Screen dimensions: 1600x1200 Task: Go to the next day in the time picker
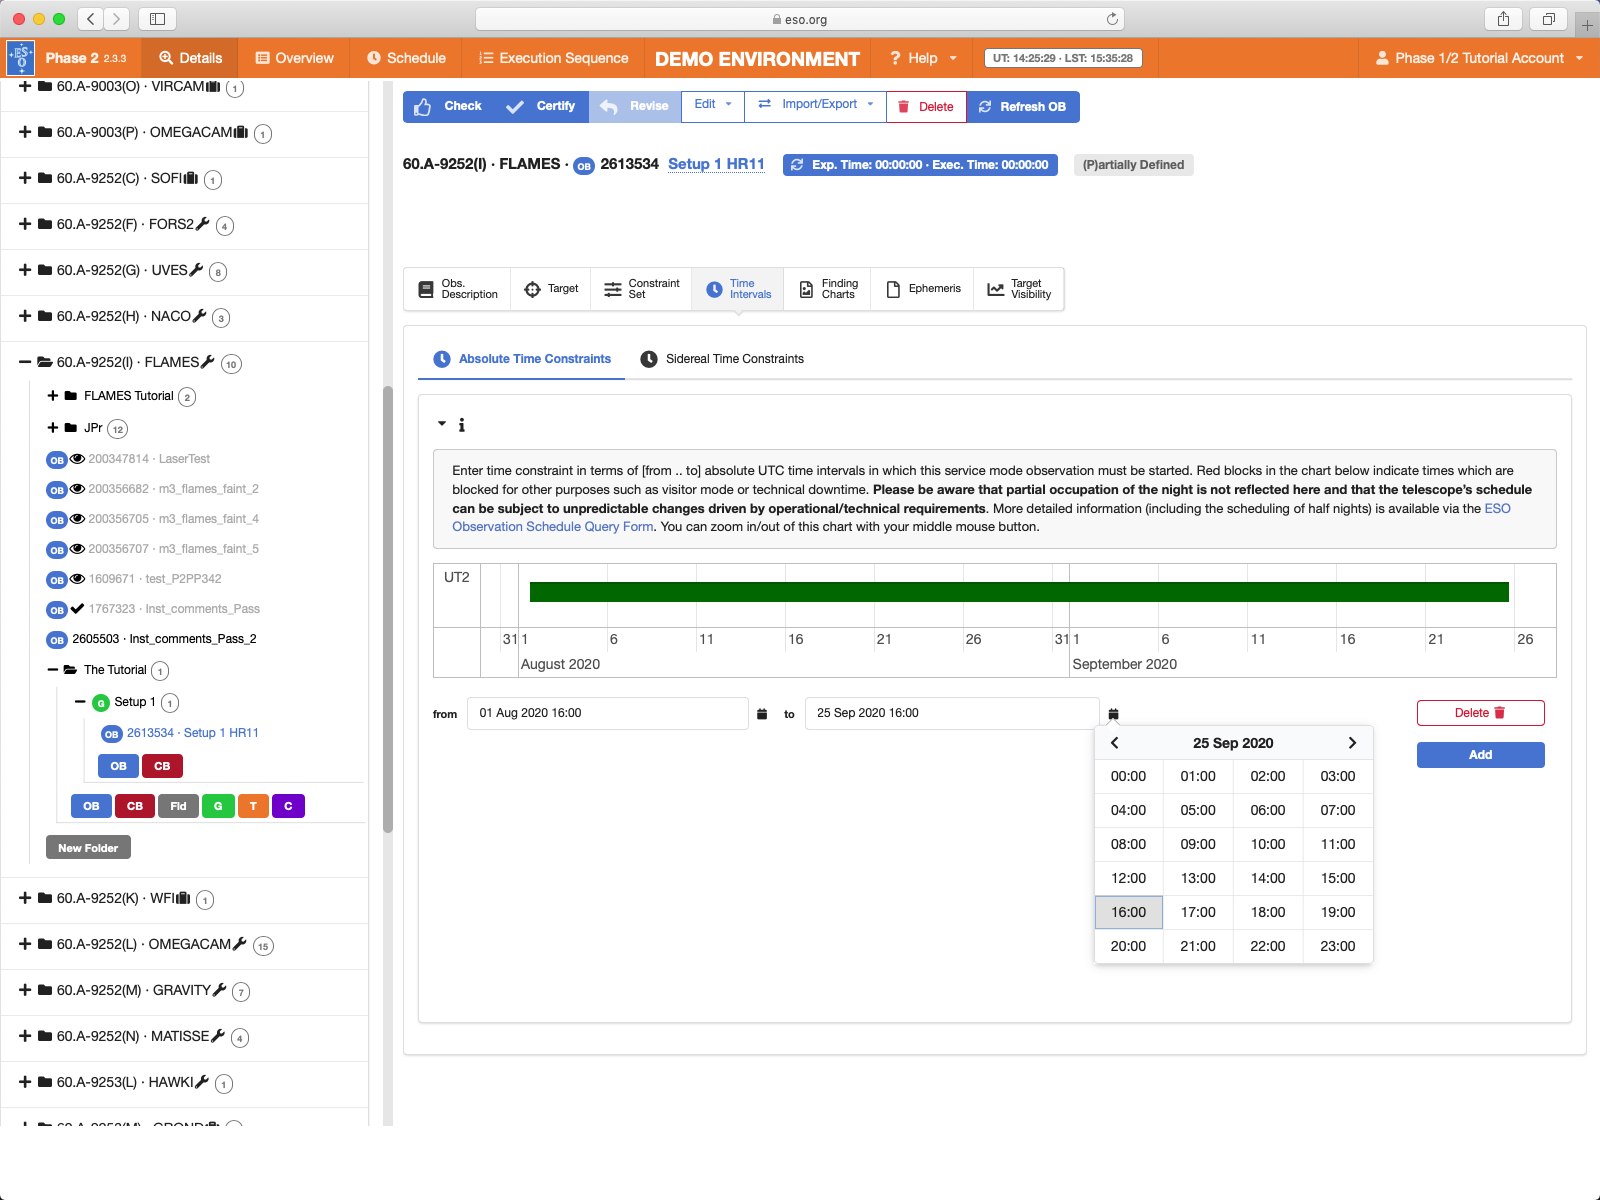point(1352,743)
